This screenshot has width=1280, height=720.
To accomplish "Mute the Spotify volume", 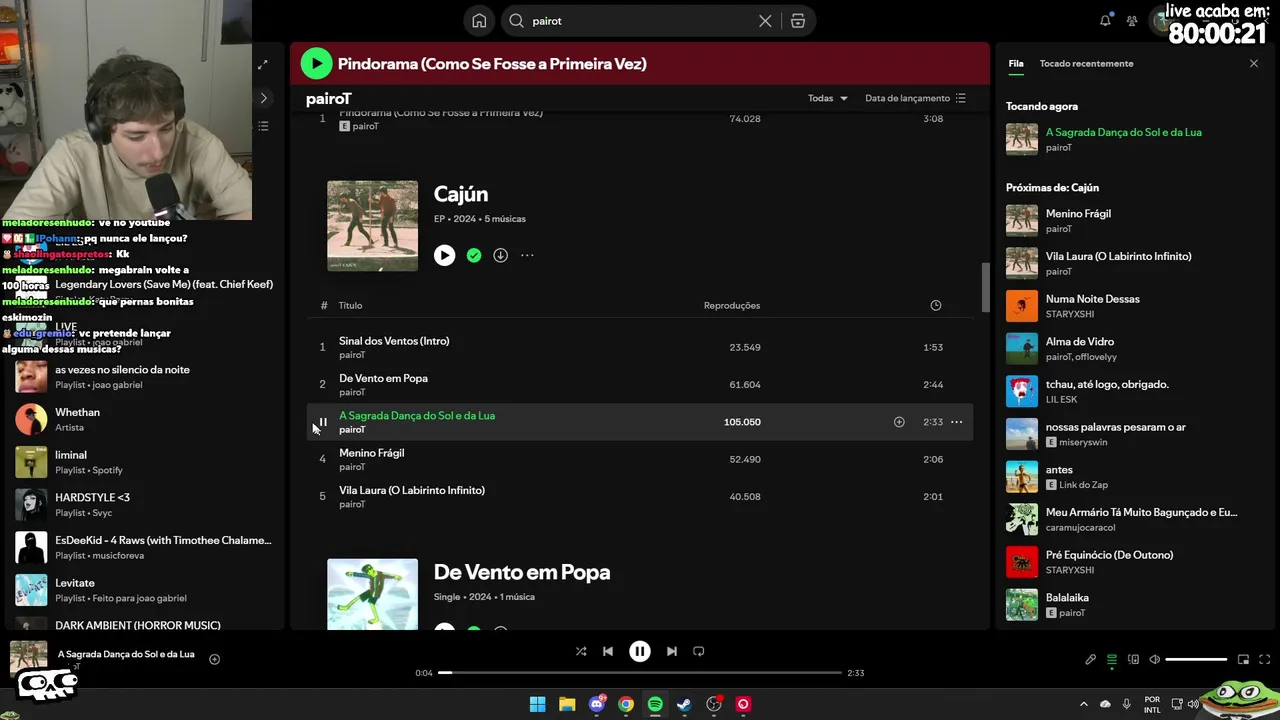I will pyautogui.click(x=1155, y=659).
